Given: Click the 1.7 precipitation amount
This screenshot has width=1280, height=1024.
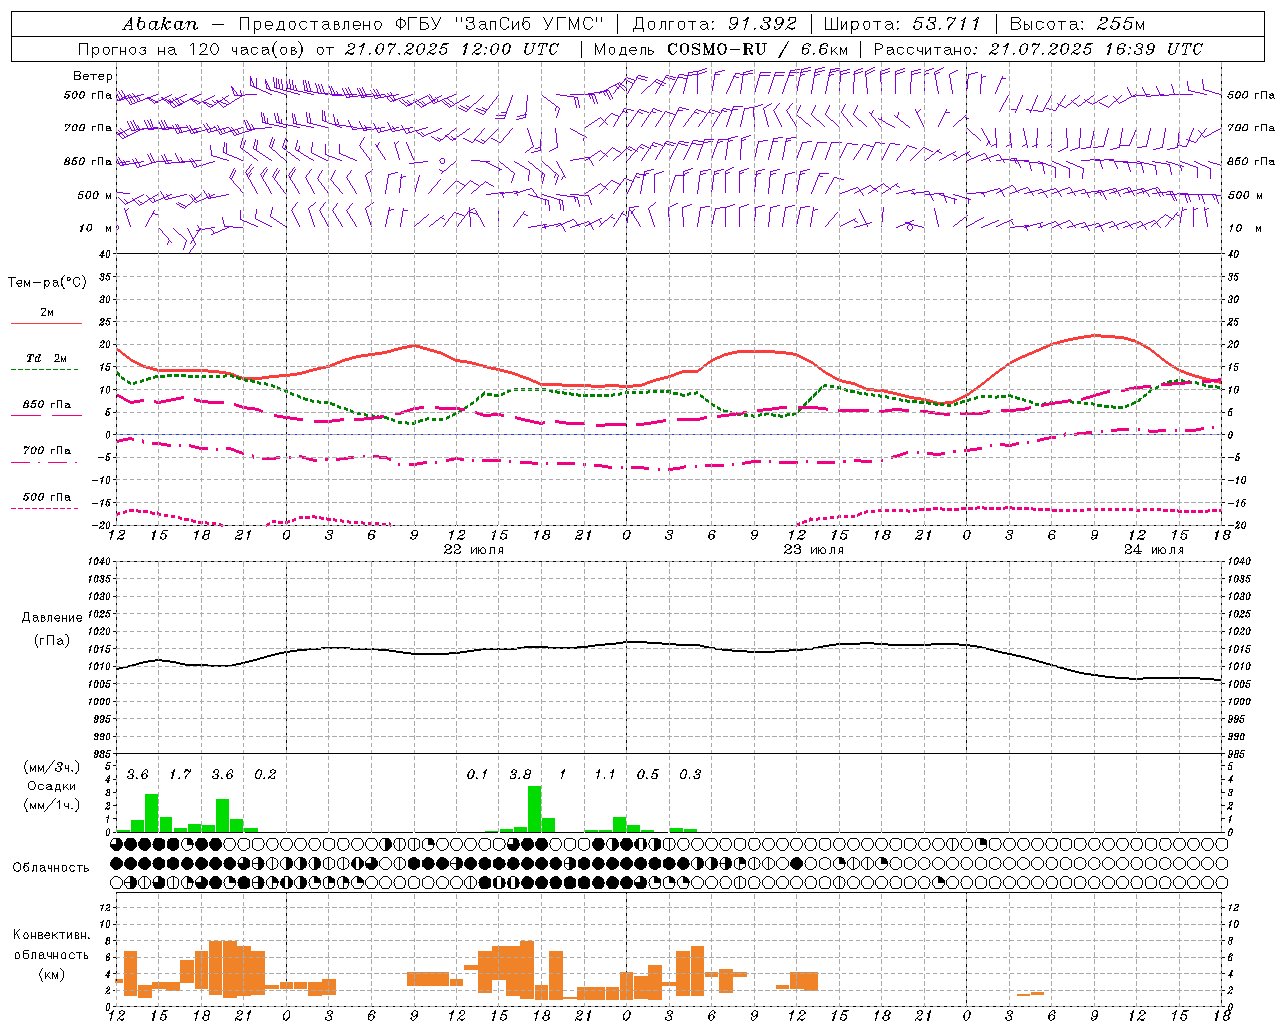Looking at the screenshot, I should click(180, 774).
